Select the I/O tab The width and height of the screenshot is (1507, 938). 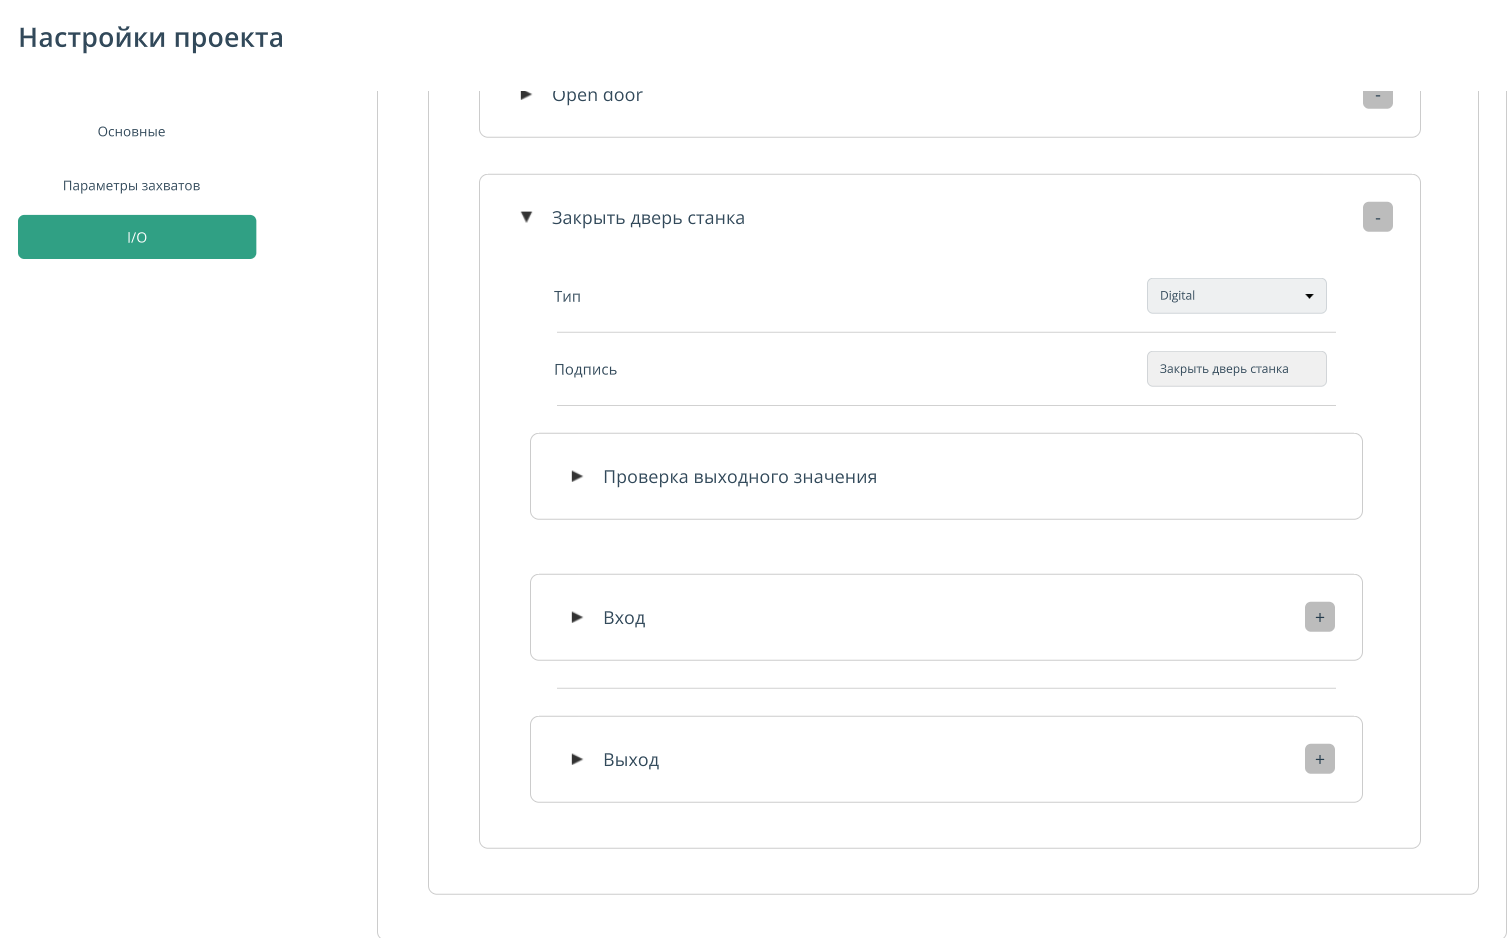click(137, 237)
